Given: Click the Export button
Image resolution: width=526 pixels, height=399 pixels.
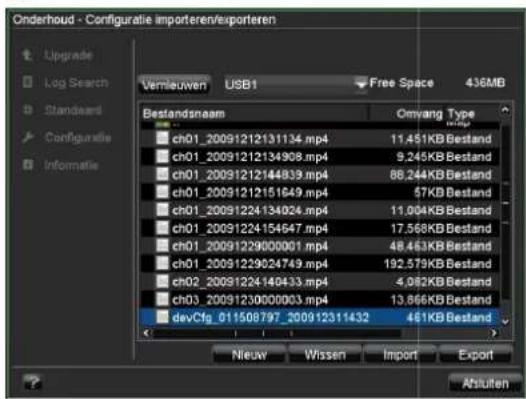Looking at the screenshot, I should click(x=475, y=355).
